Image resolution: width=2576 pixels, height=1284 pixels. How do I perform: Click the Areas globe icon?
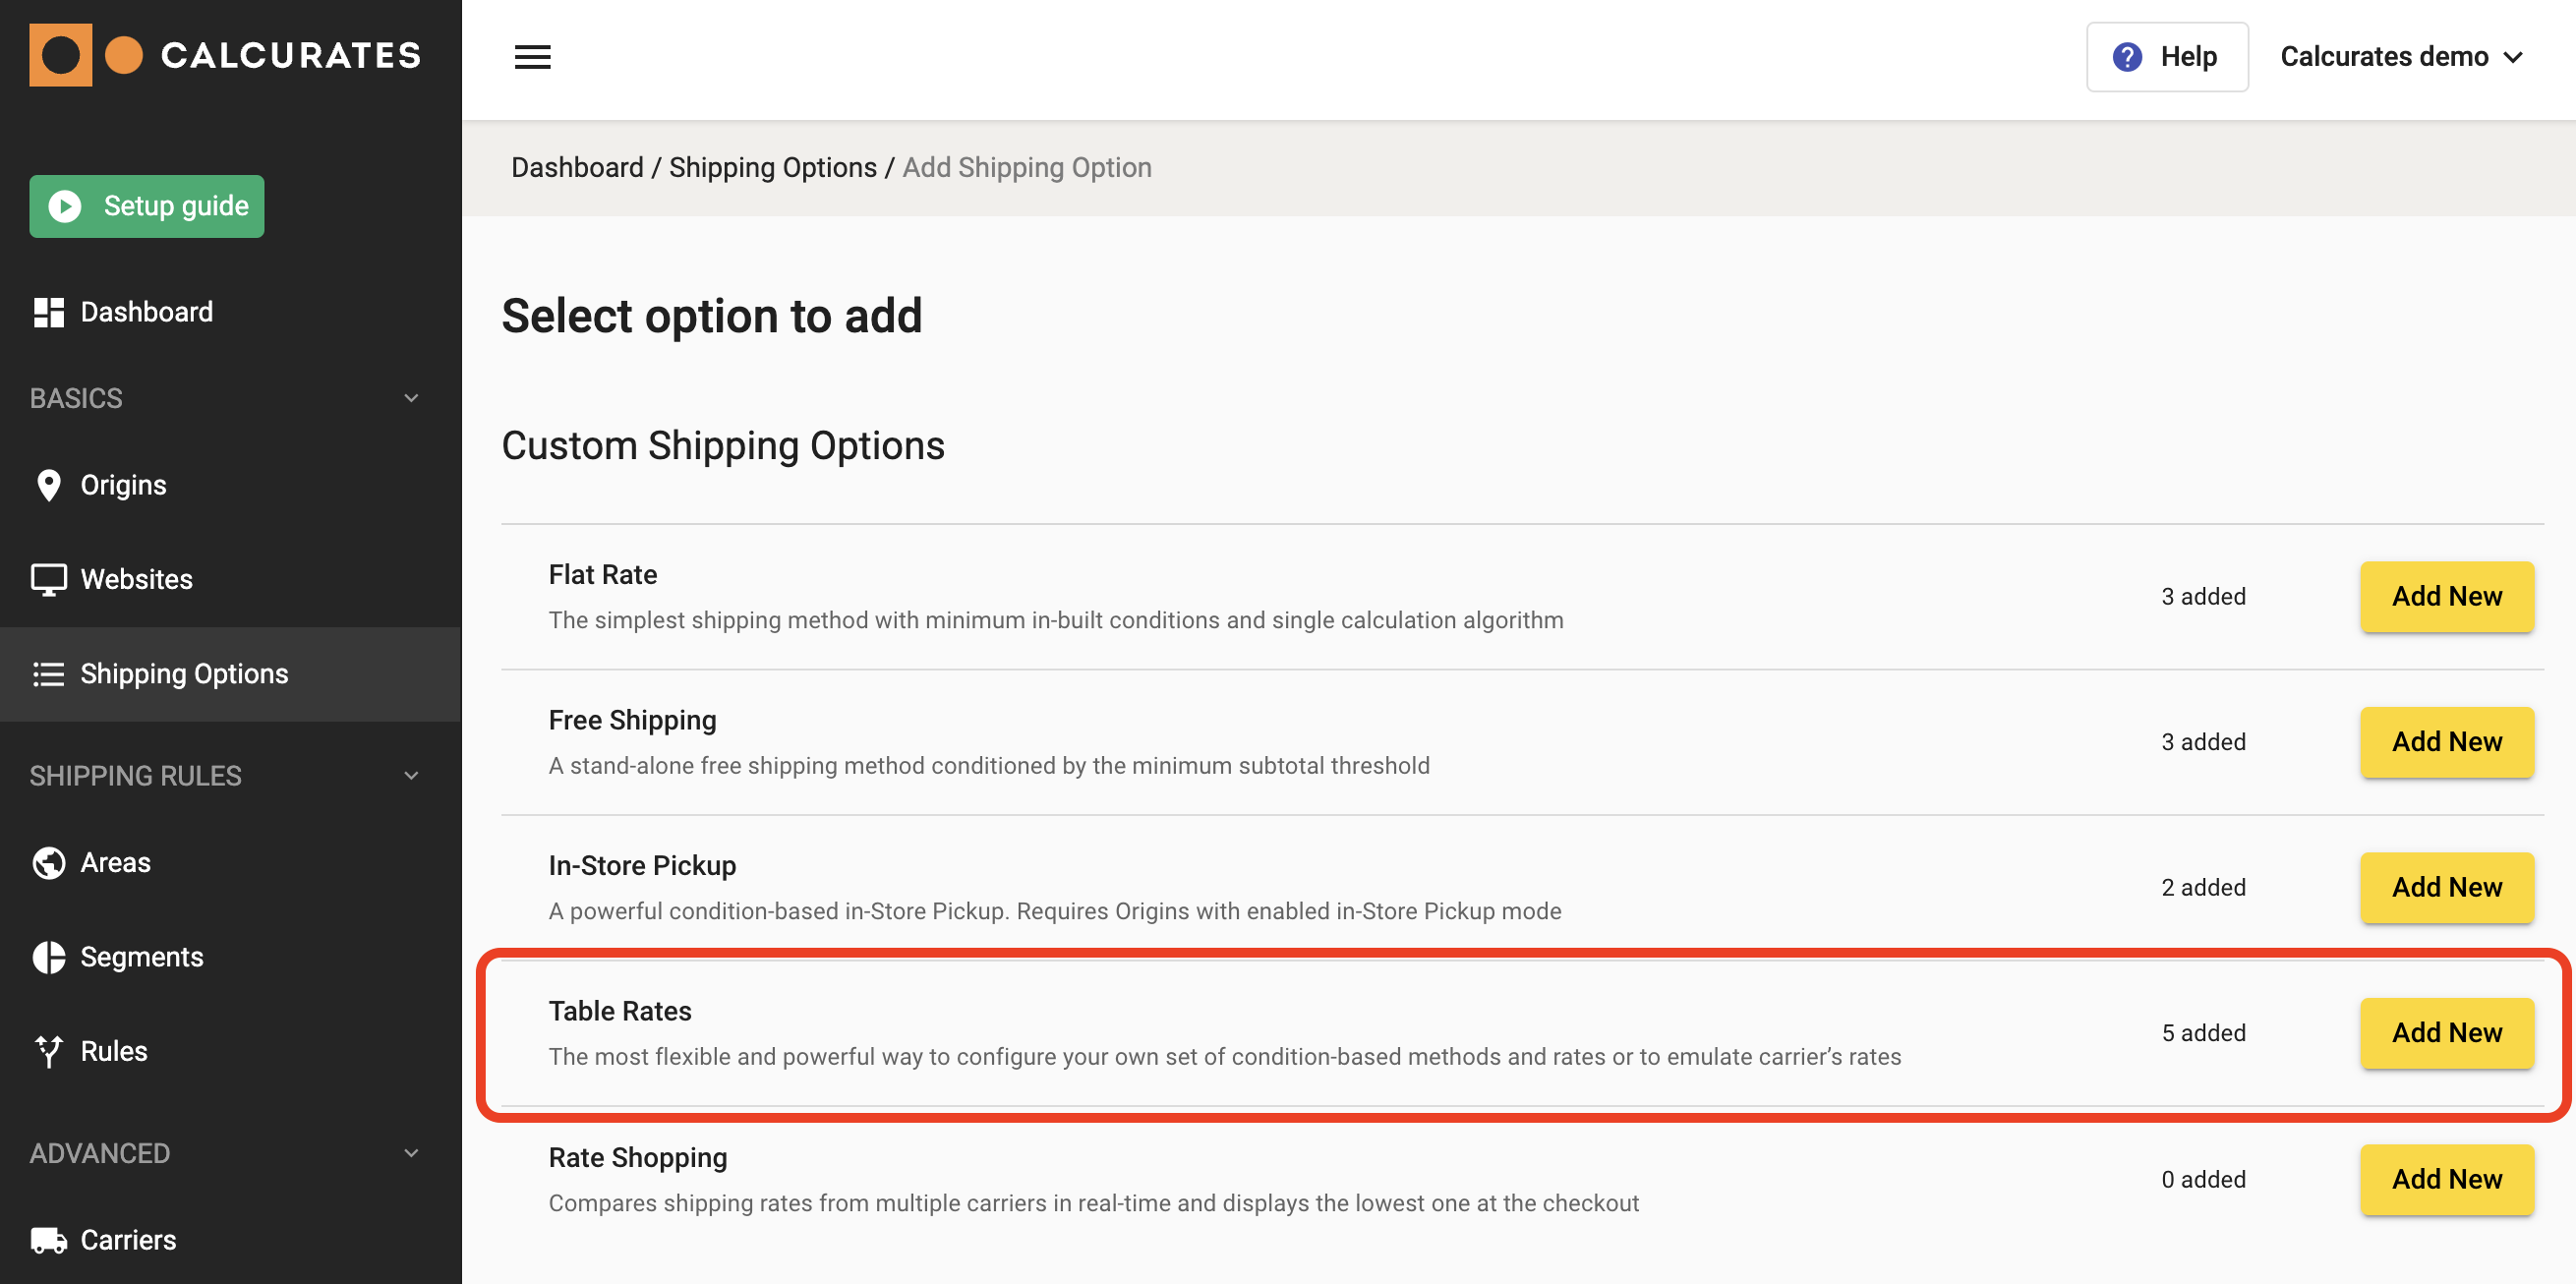[x=48, y=862]
